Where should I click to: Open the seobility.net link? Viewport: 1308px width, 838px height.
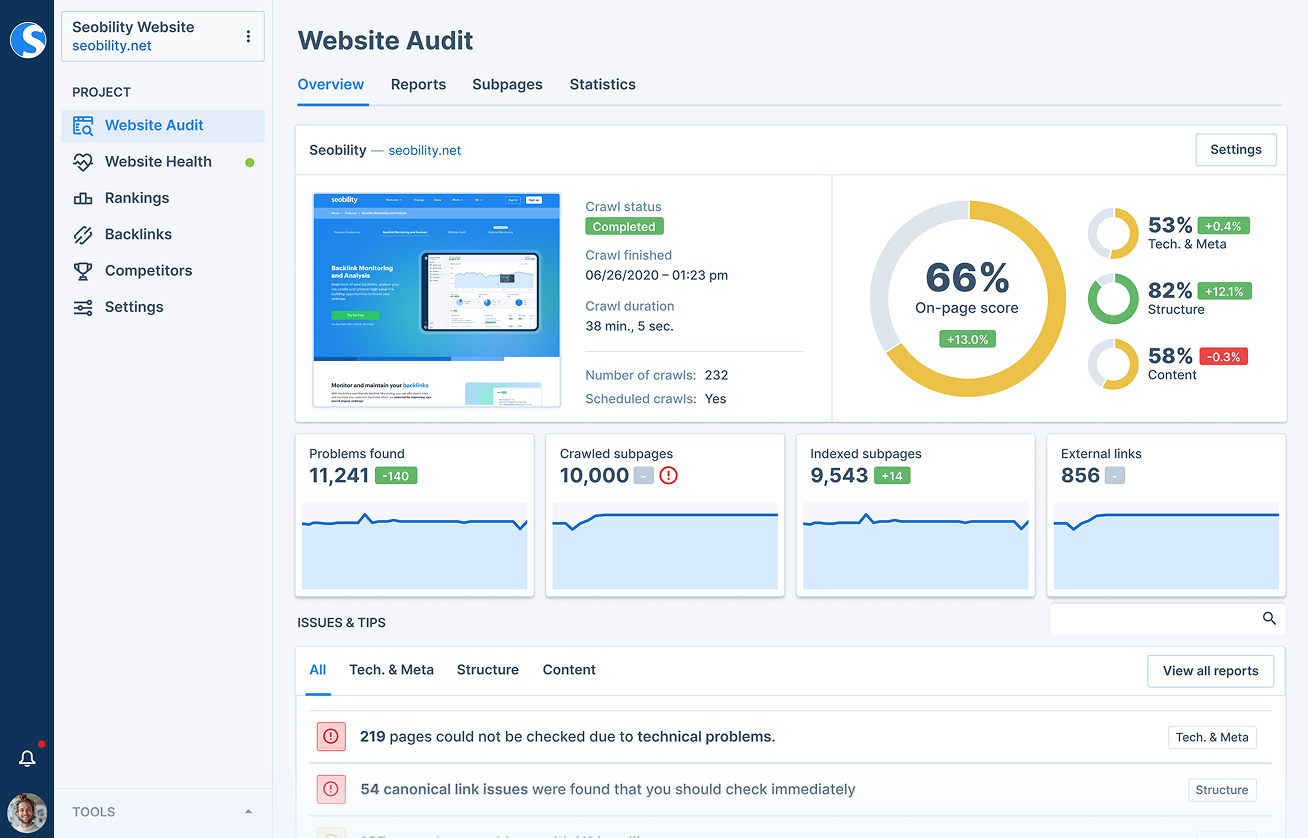(x=424, y=150)
